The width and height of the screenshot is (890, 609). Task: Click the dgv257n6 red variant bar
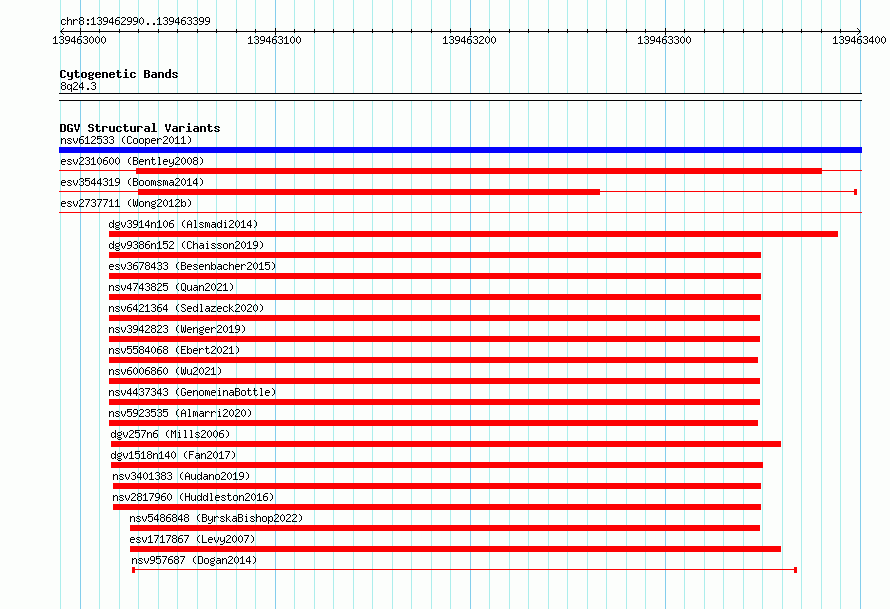(x=446, y=444)
